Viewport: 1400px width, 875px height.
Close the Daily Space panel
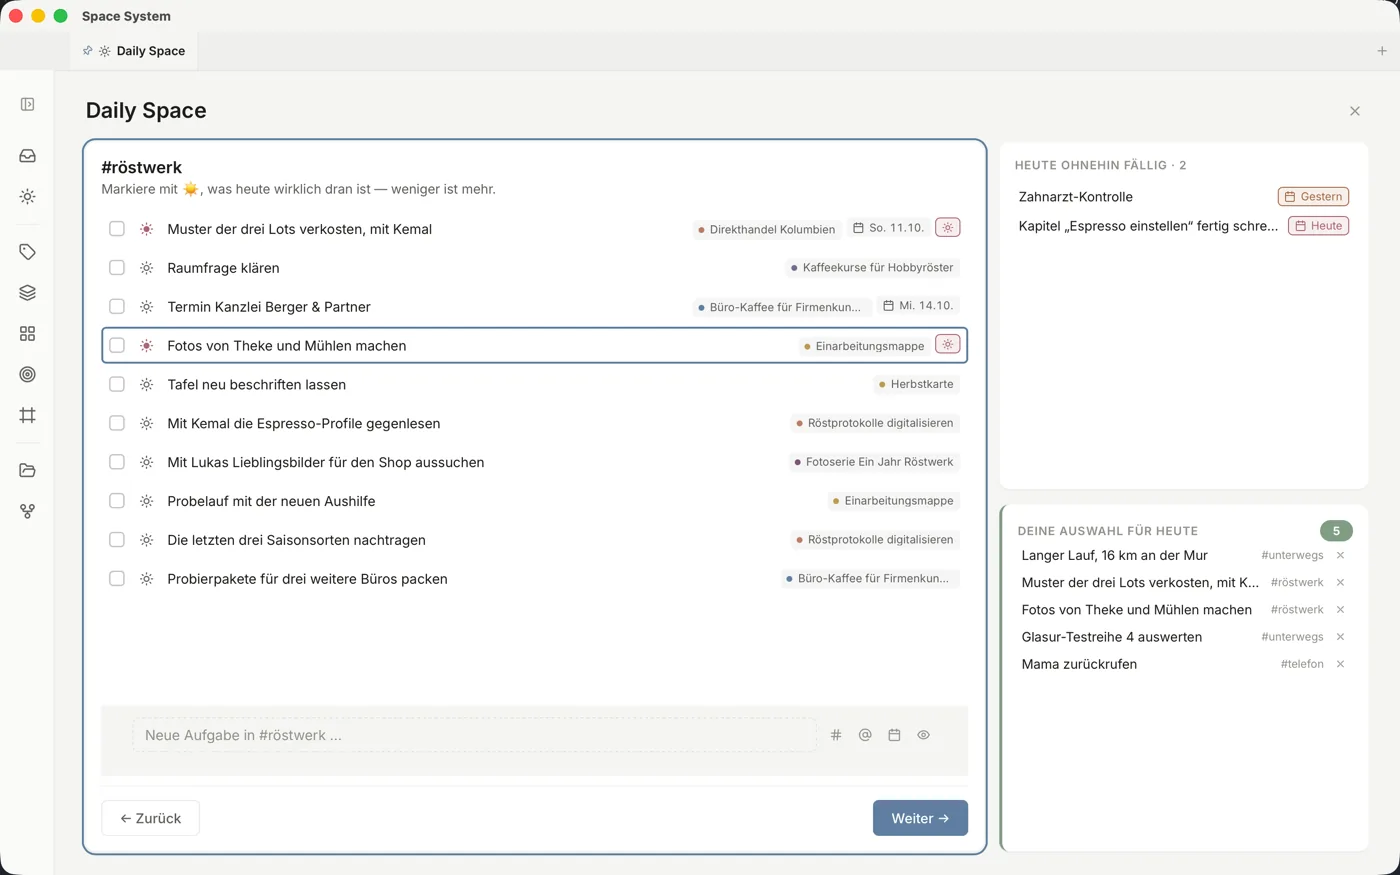pos(1354,111)
